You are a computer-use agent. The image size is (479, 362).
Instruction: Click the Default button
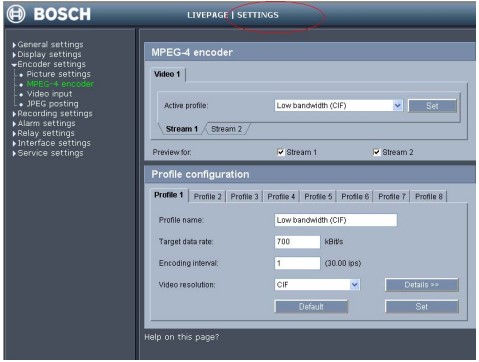(311, 307)
